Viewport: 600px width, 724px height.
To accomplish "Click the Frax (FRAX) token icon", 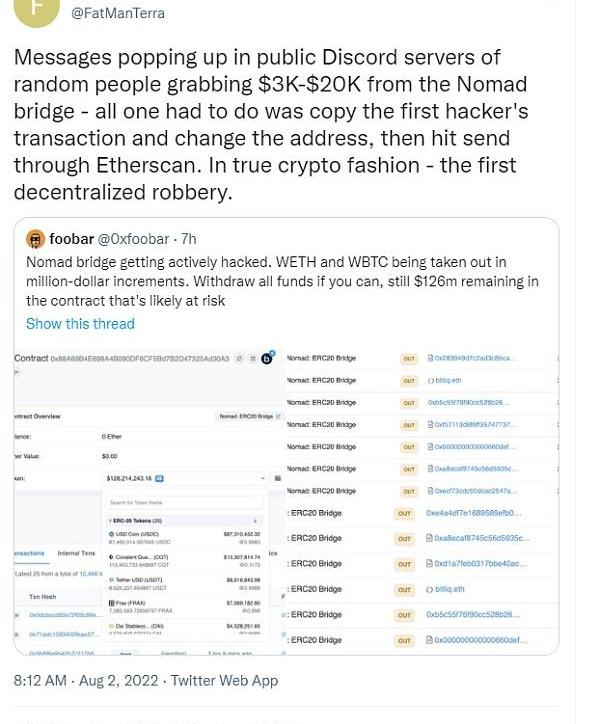I will click(111, 602).
